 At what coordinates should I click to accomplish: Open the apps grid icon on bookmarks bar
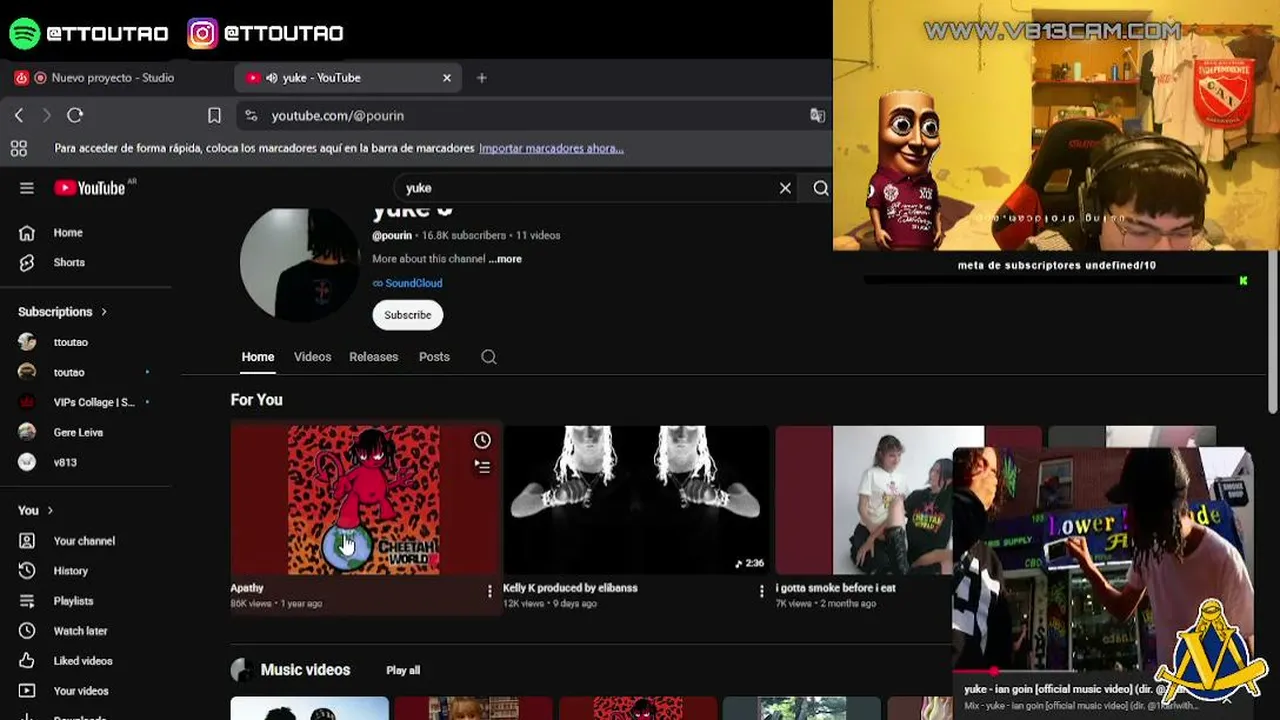19,148
